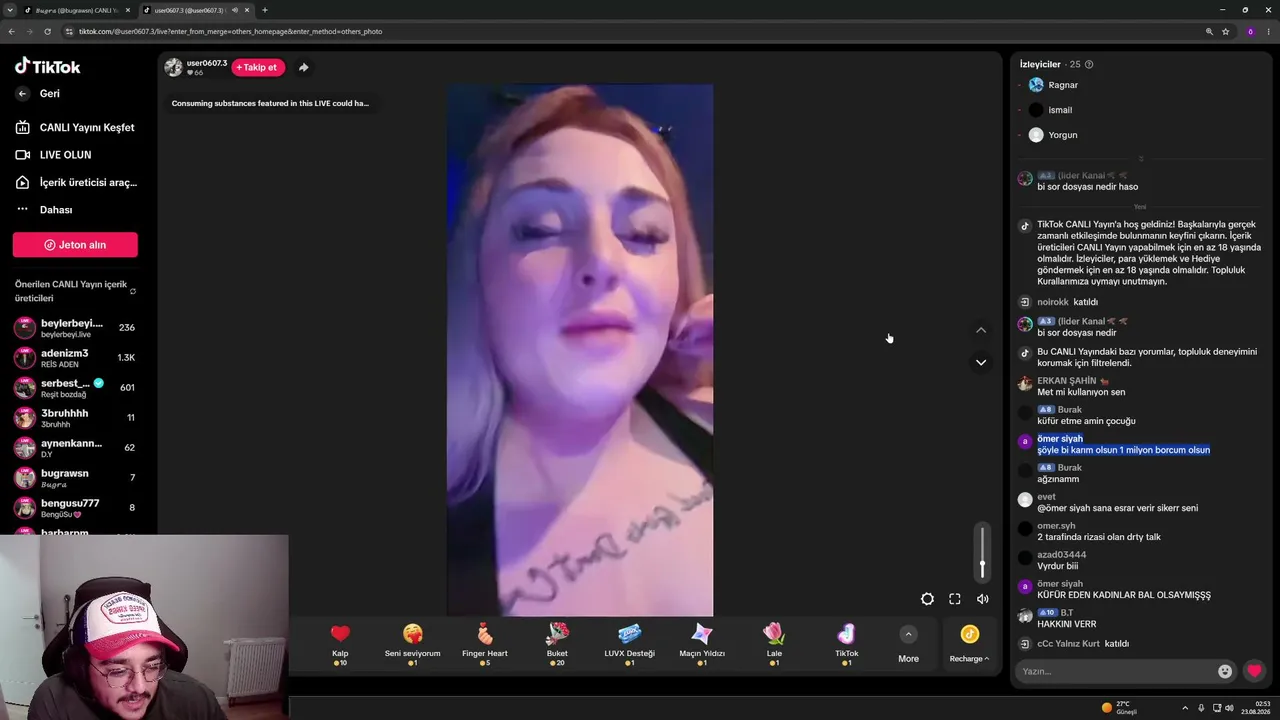
Task: Mute the user0607.3 tab audio
Action: click(x=234, y=10)
